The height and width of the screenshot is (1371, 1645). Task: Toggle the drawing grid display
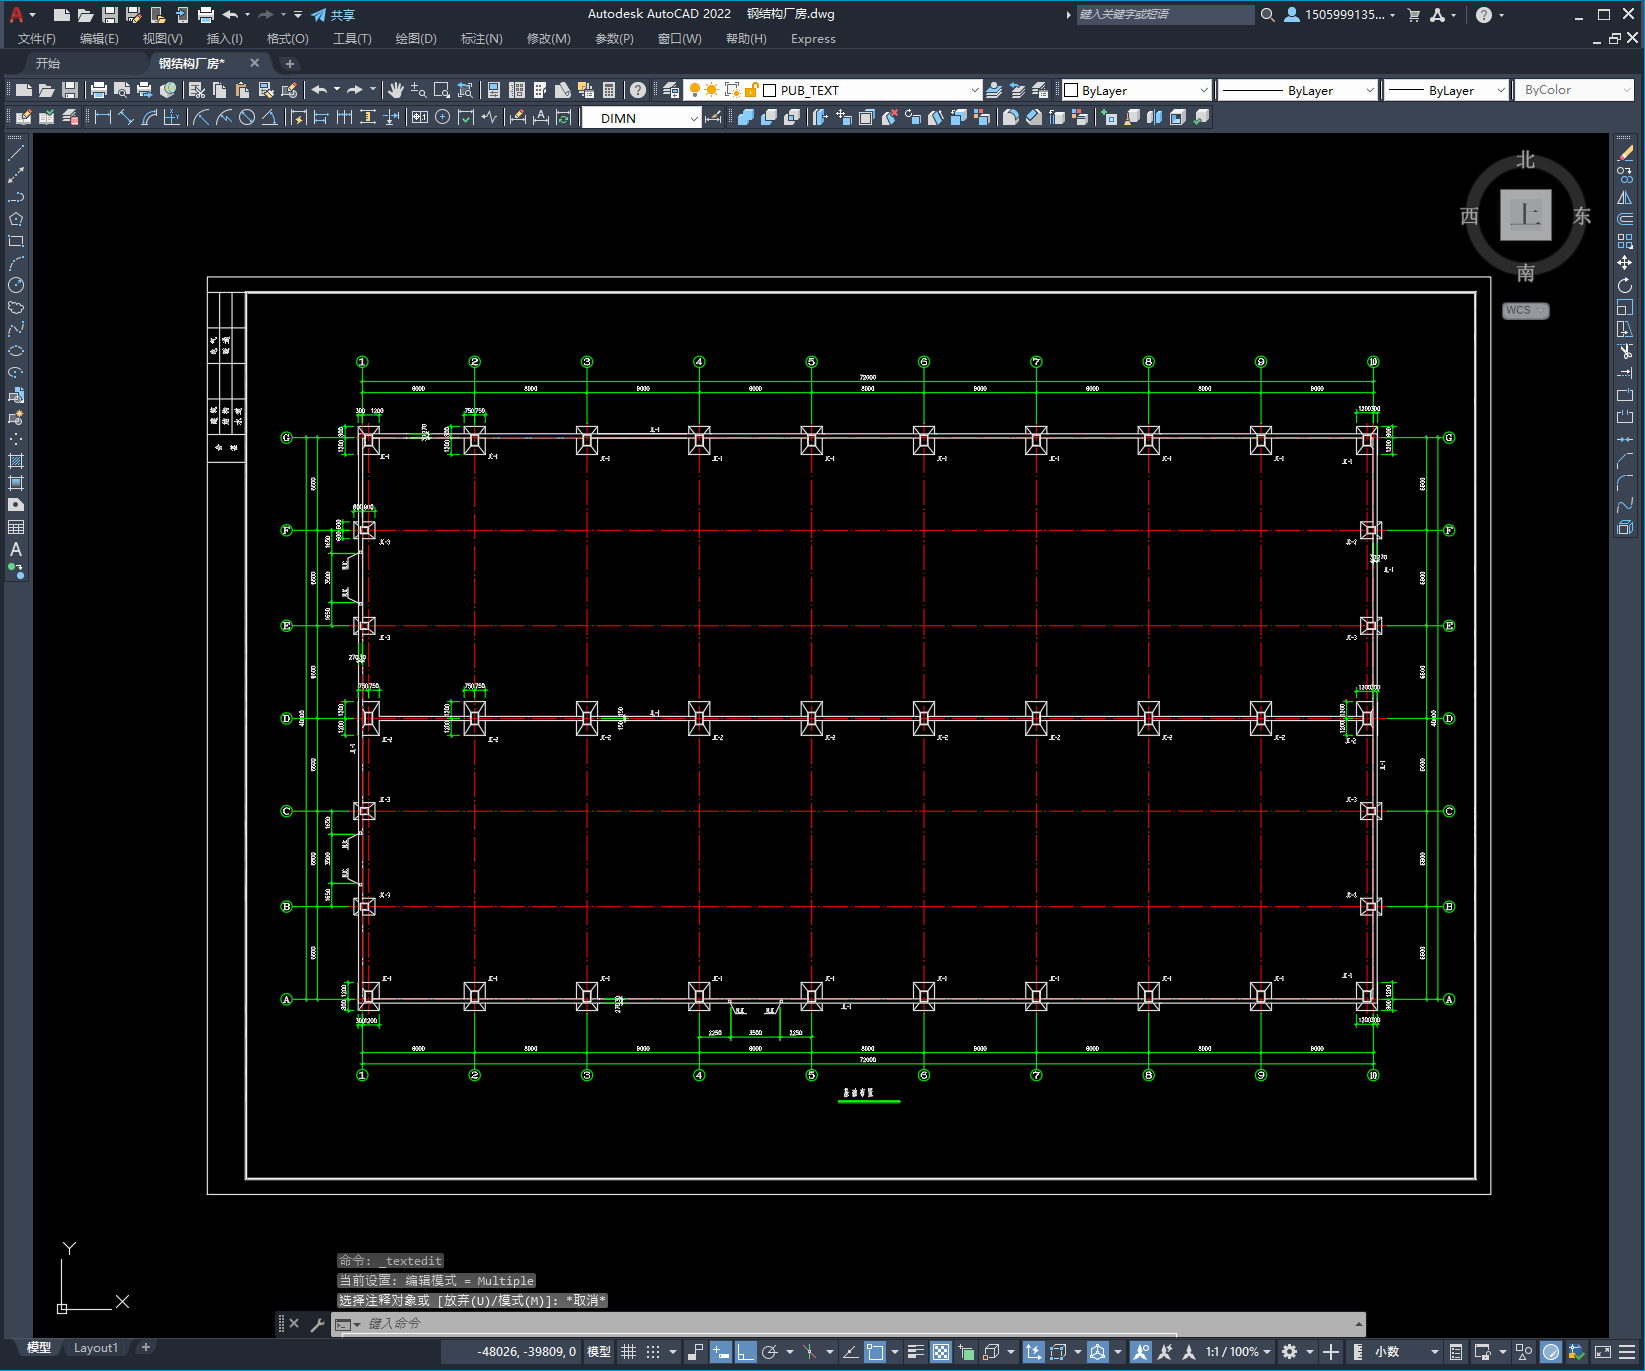tap(628, 1352)
